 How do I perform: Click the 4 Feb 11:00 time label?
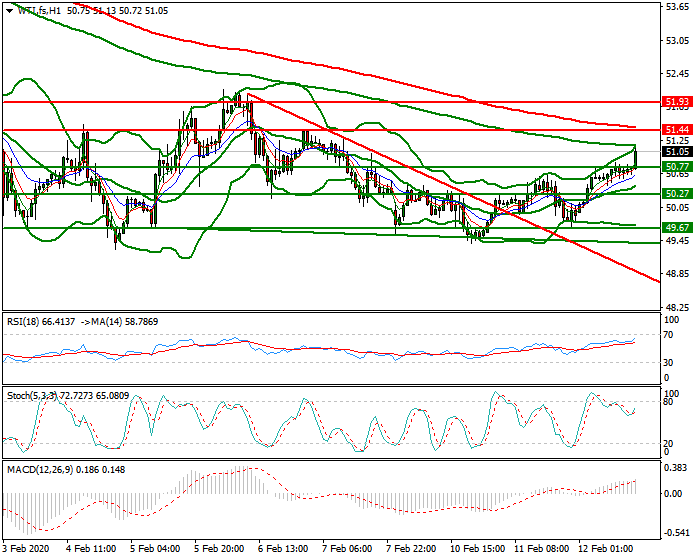pos(91,548)
